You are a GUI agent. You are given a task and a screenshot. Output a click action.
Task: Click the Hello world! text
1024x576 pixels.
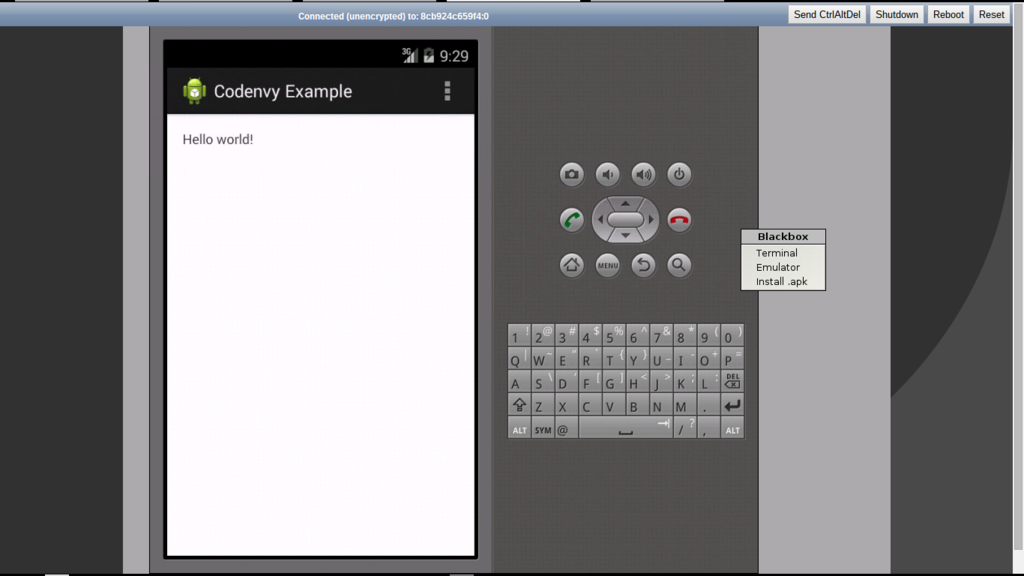(217, 139)
